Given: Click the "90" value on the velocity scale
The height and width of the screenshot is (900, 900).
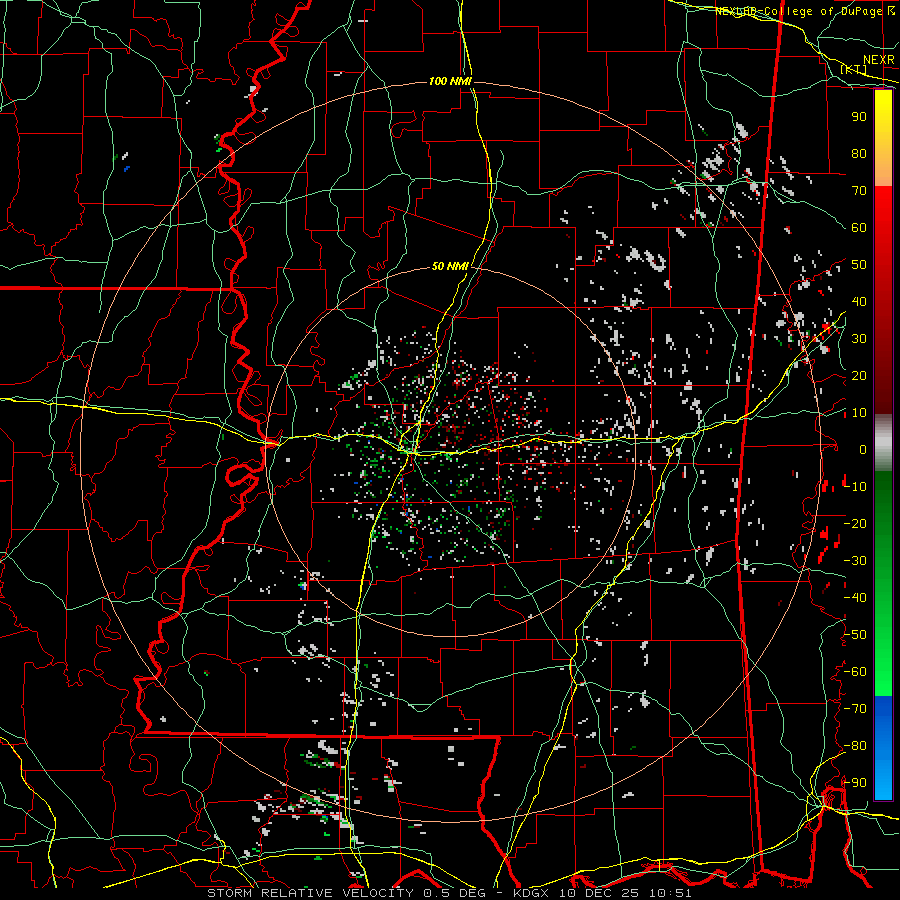Looking at the screenshot, I should click(859, 117).
